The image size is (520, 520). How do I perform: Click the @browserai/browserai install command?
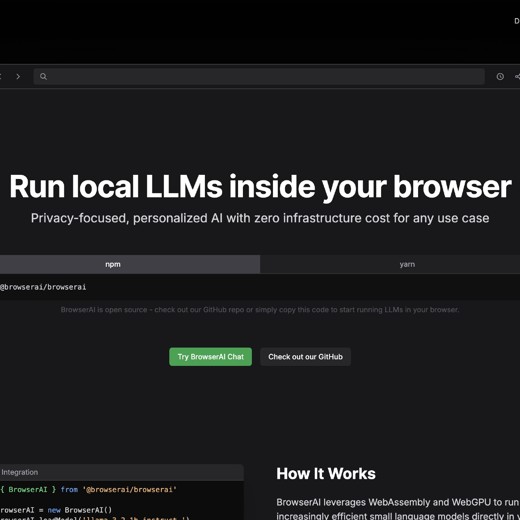tap(43, 287)
